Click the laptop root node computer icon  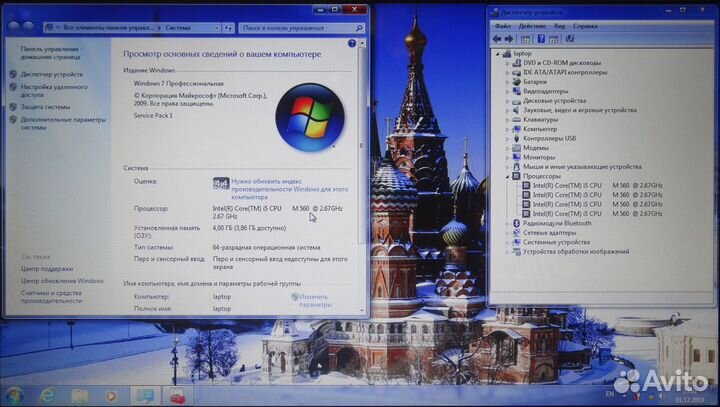[x=506, y=53]
